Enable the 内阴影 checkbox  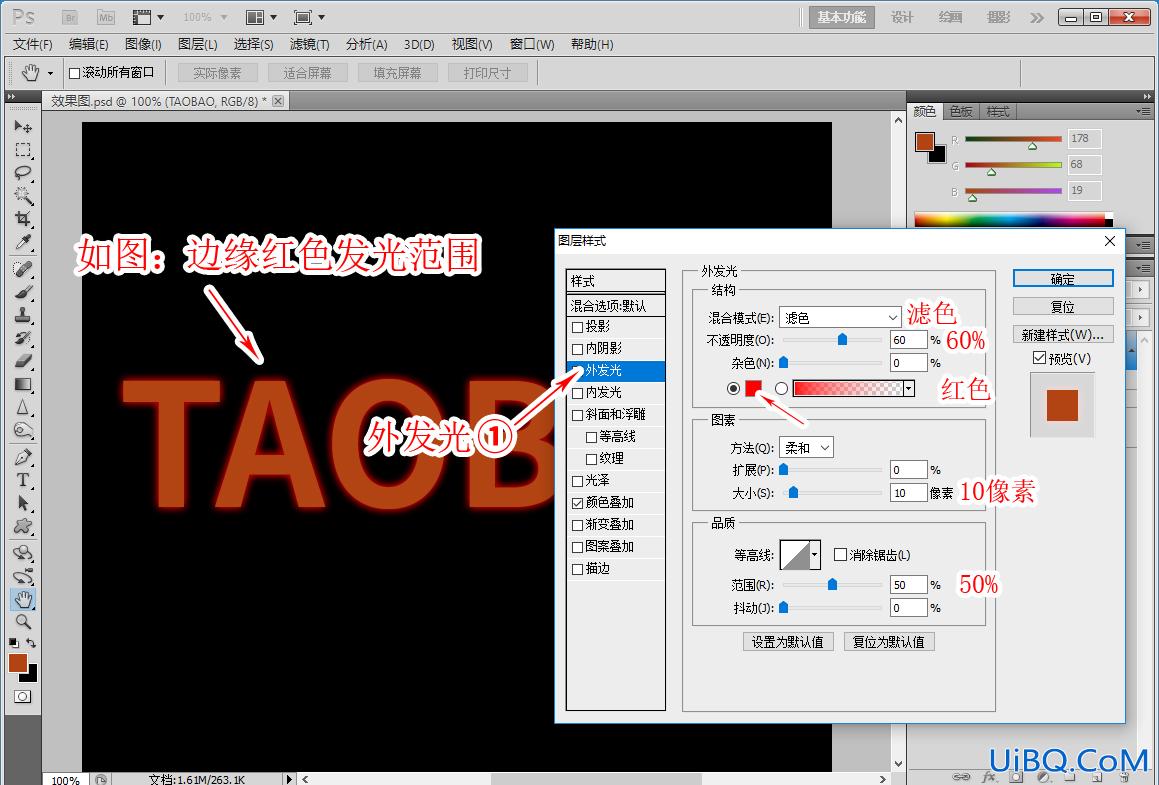(x=578, y=349)
